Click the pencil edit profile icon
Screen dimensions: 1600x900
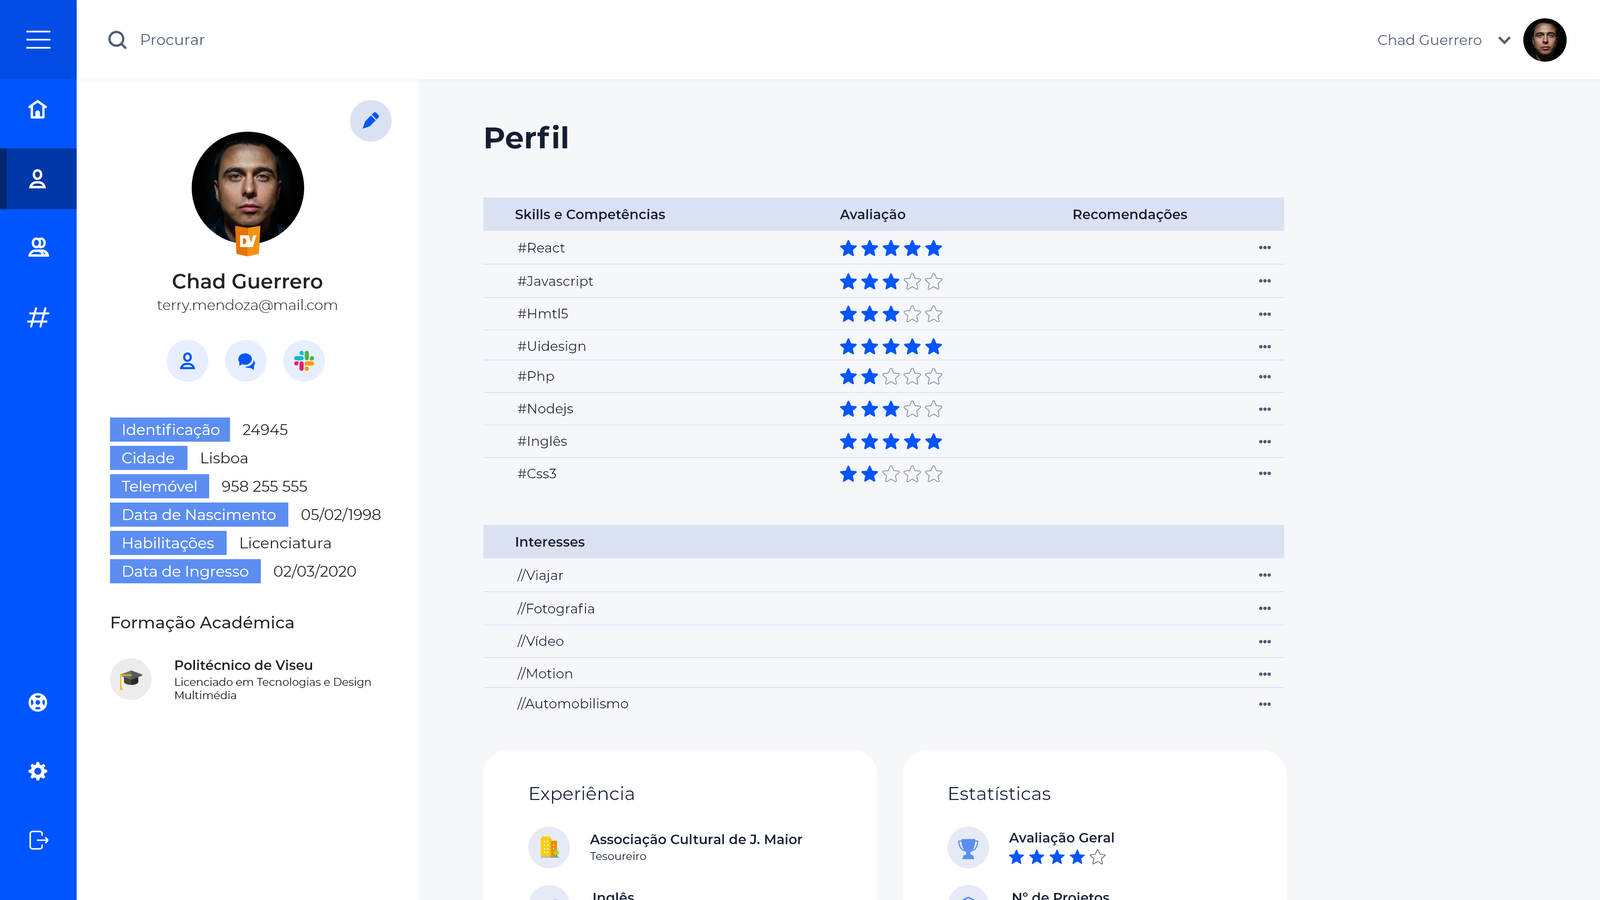pyautogui.click(x=370, y=121)
